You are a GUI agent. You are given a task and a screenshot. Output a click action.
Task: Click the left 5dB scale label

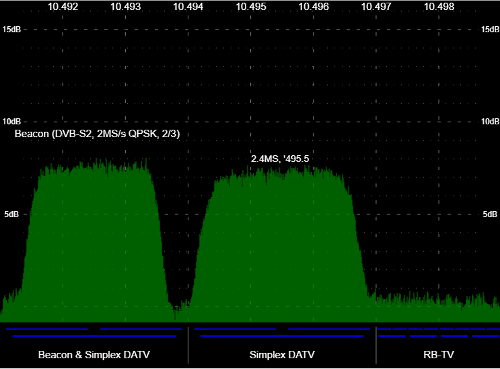12,214
